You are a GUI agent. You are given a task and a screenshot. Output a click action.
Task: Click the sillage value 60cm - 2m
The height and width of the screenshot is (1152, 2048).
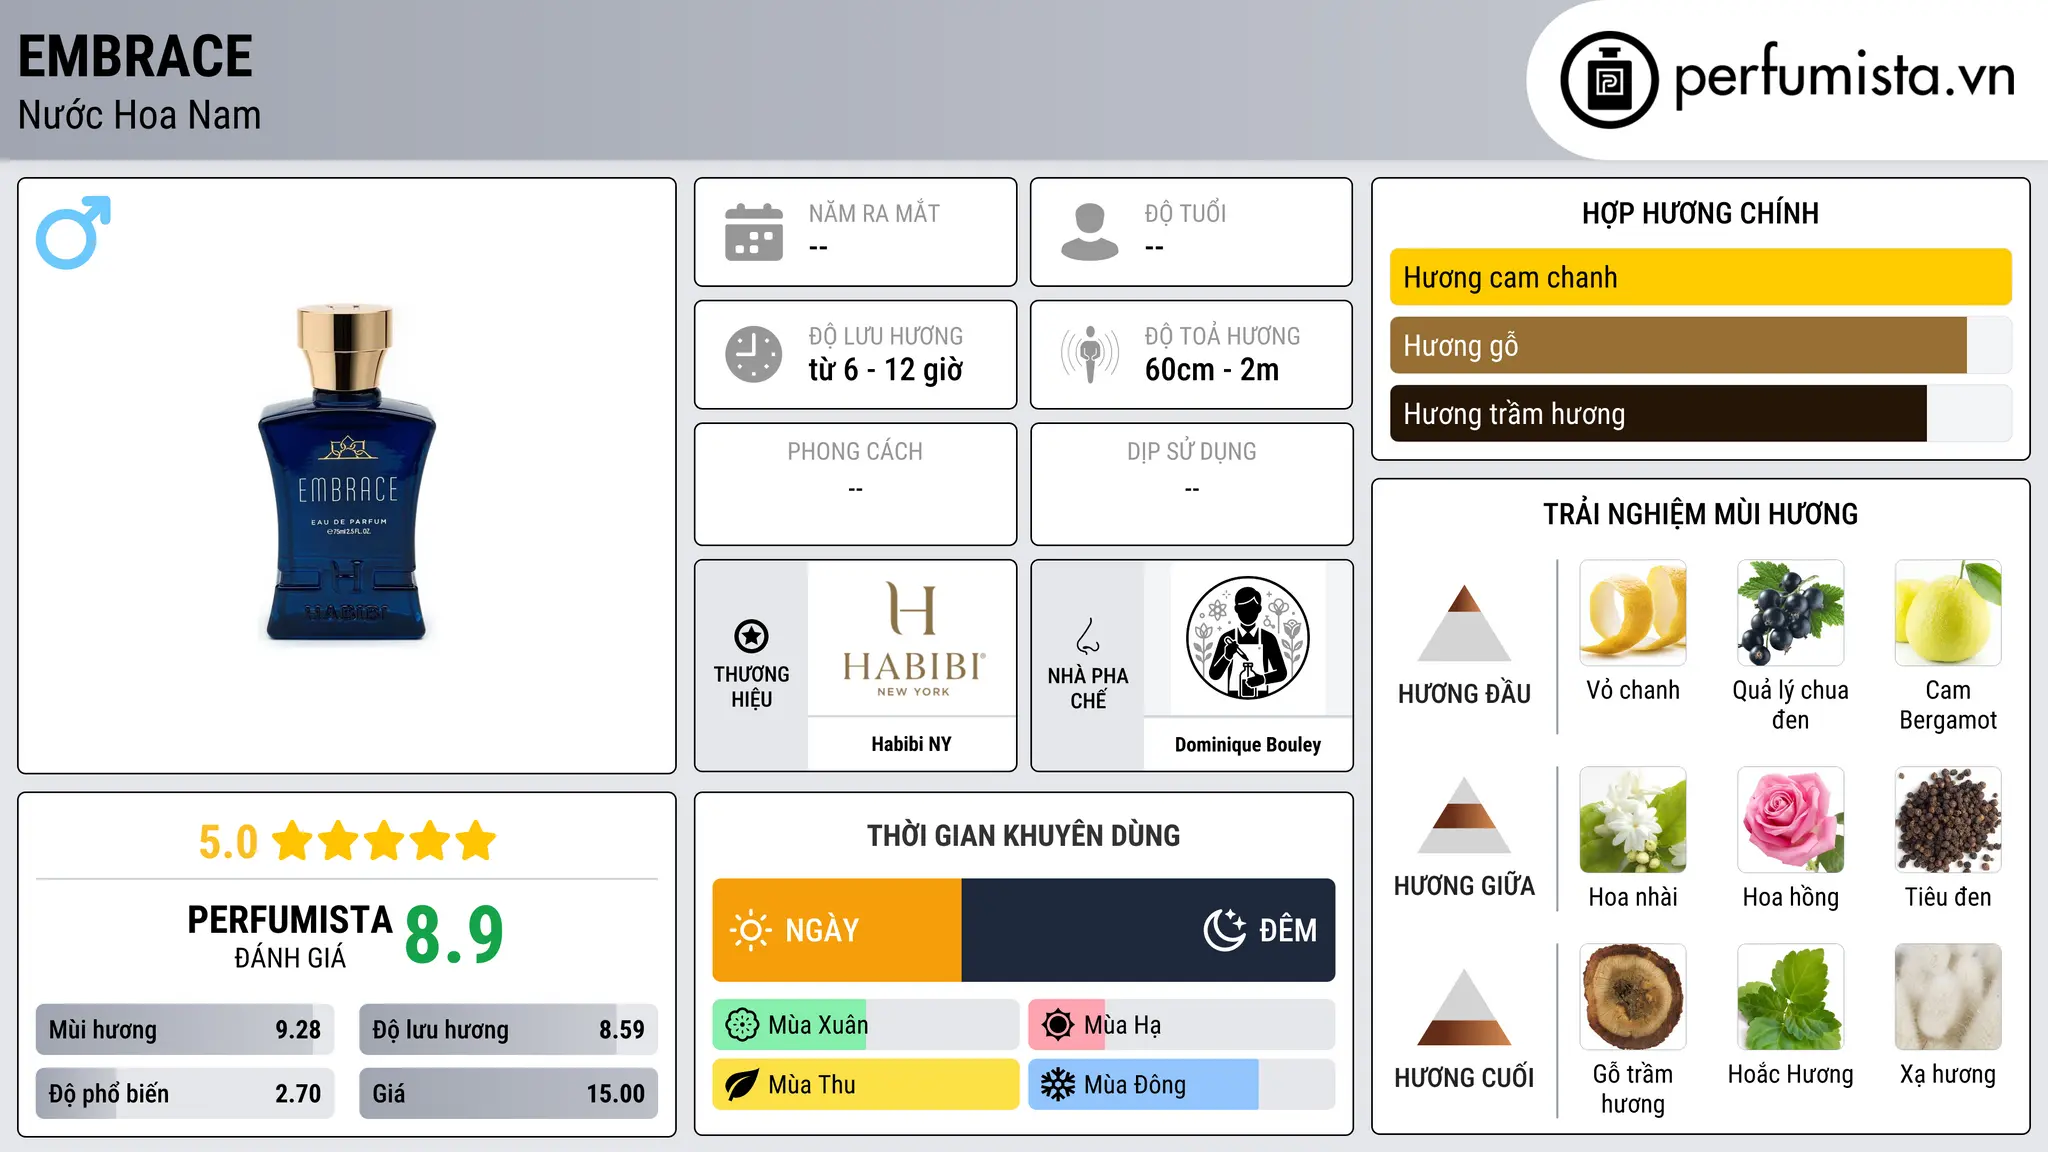tap(1212, 370)
